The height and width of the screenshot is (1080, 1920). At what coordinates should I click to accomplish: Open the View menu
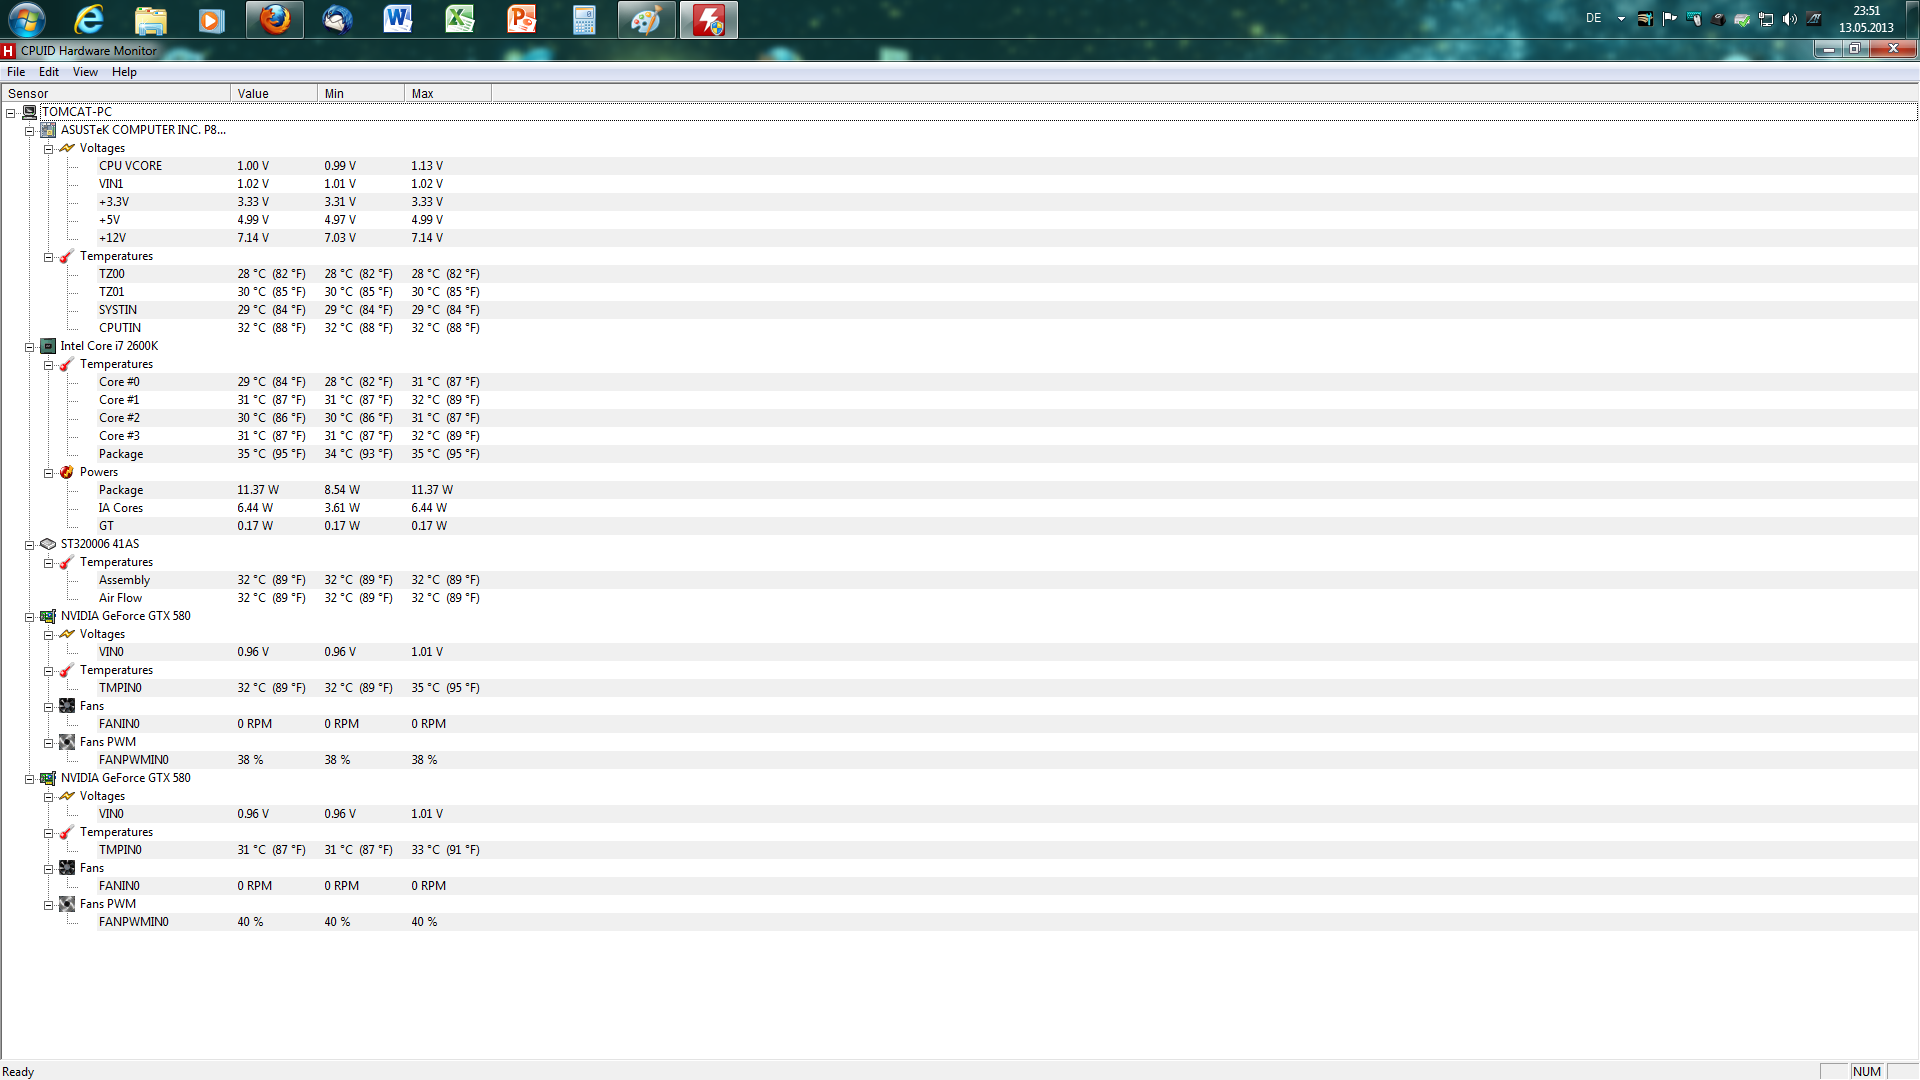[85, 72]
